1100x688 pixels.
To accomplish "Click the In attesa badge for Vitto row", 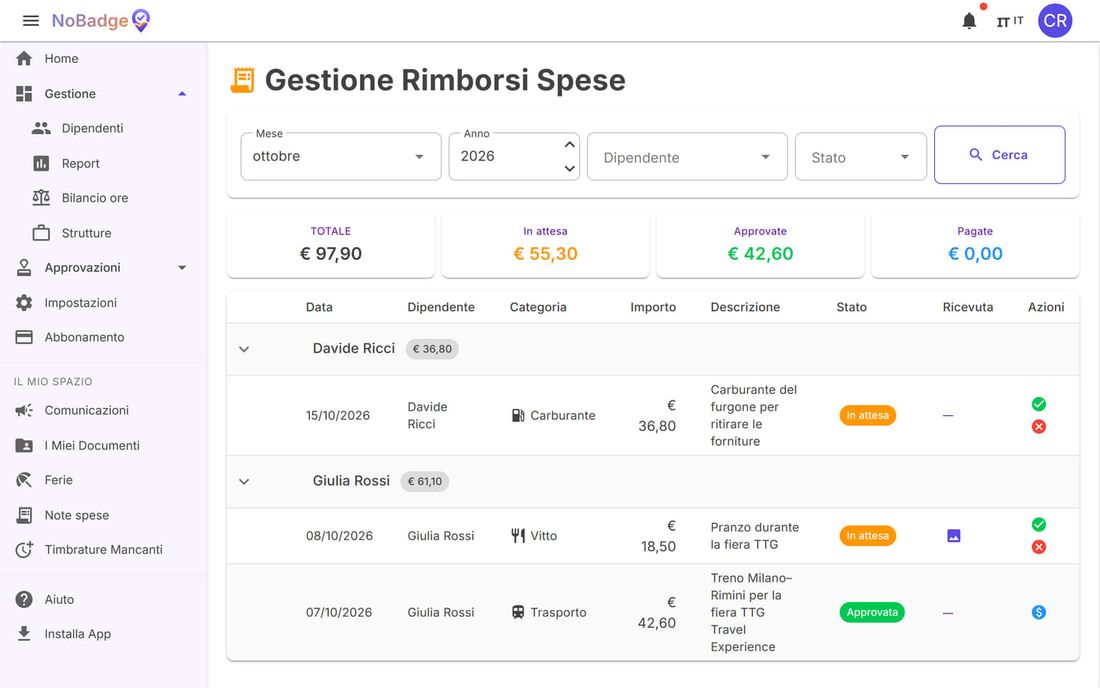I will pyautogui.click(x=868, y=536).
